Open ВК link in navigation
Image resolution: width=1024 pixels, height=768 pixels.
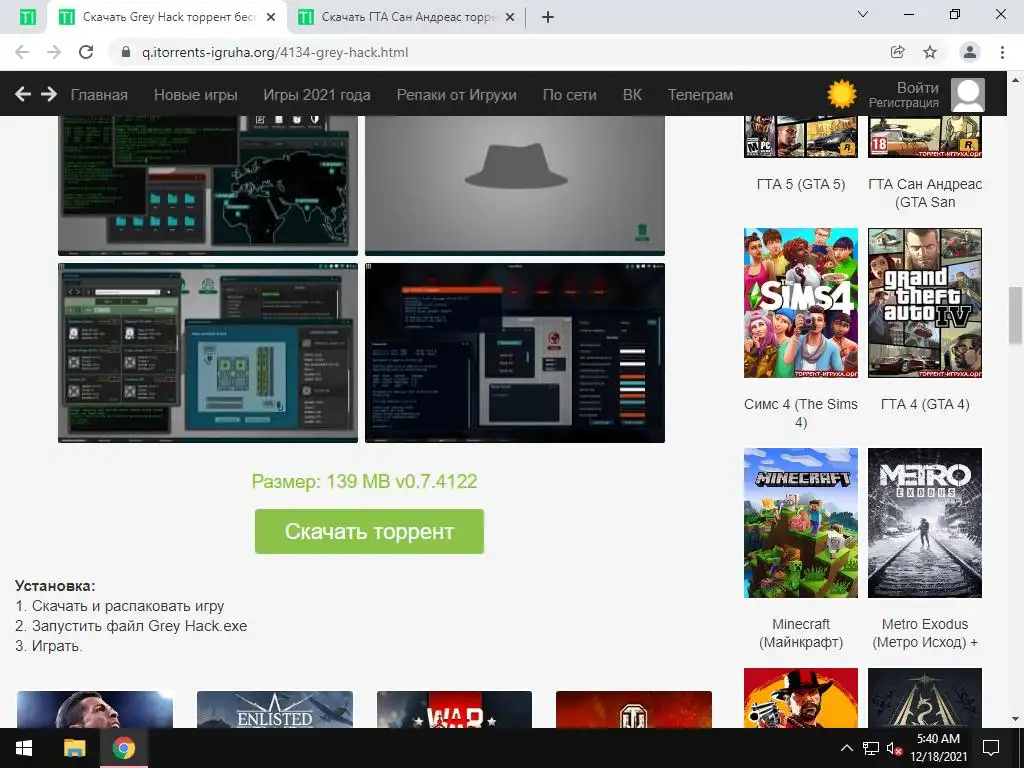click(632, 95)
